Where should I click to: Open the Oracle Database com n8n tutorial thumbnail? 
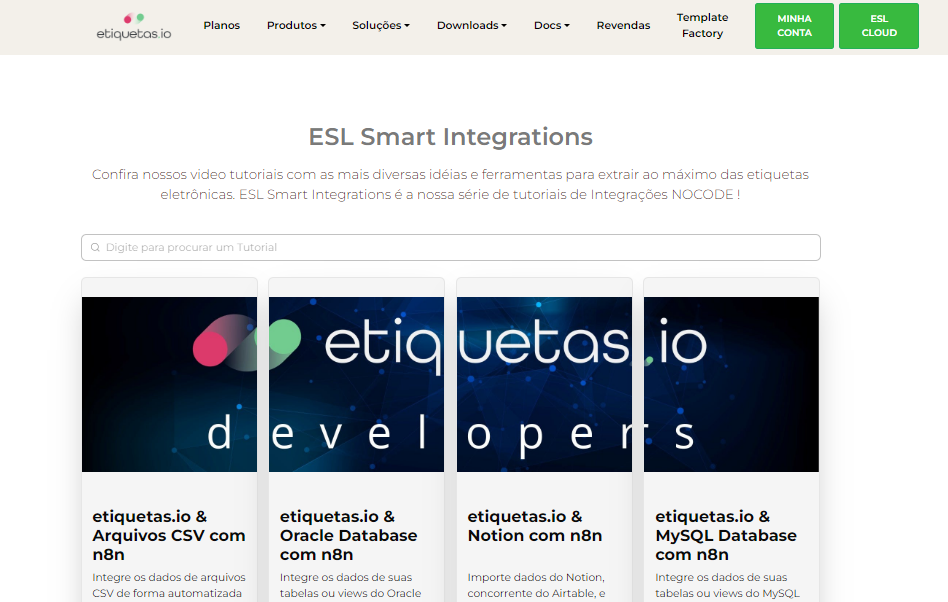[x=356, y=384]
